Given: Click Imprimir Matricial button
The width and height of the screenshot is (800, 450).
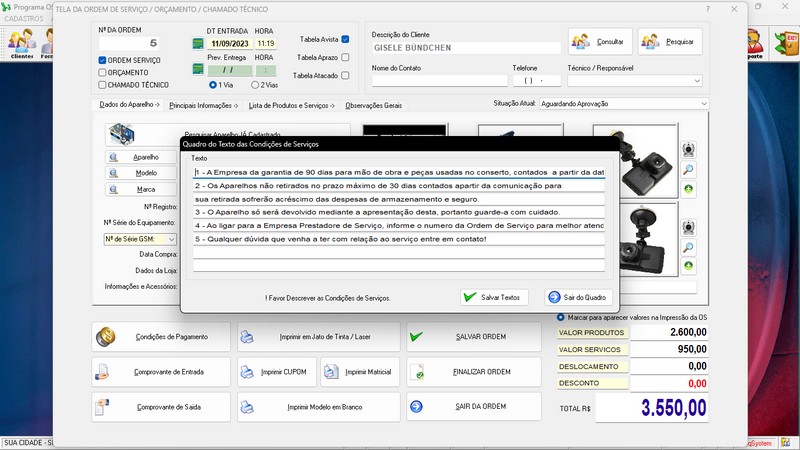Looking at the screenshot, I should [360, 372].
